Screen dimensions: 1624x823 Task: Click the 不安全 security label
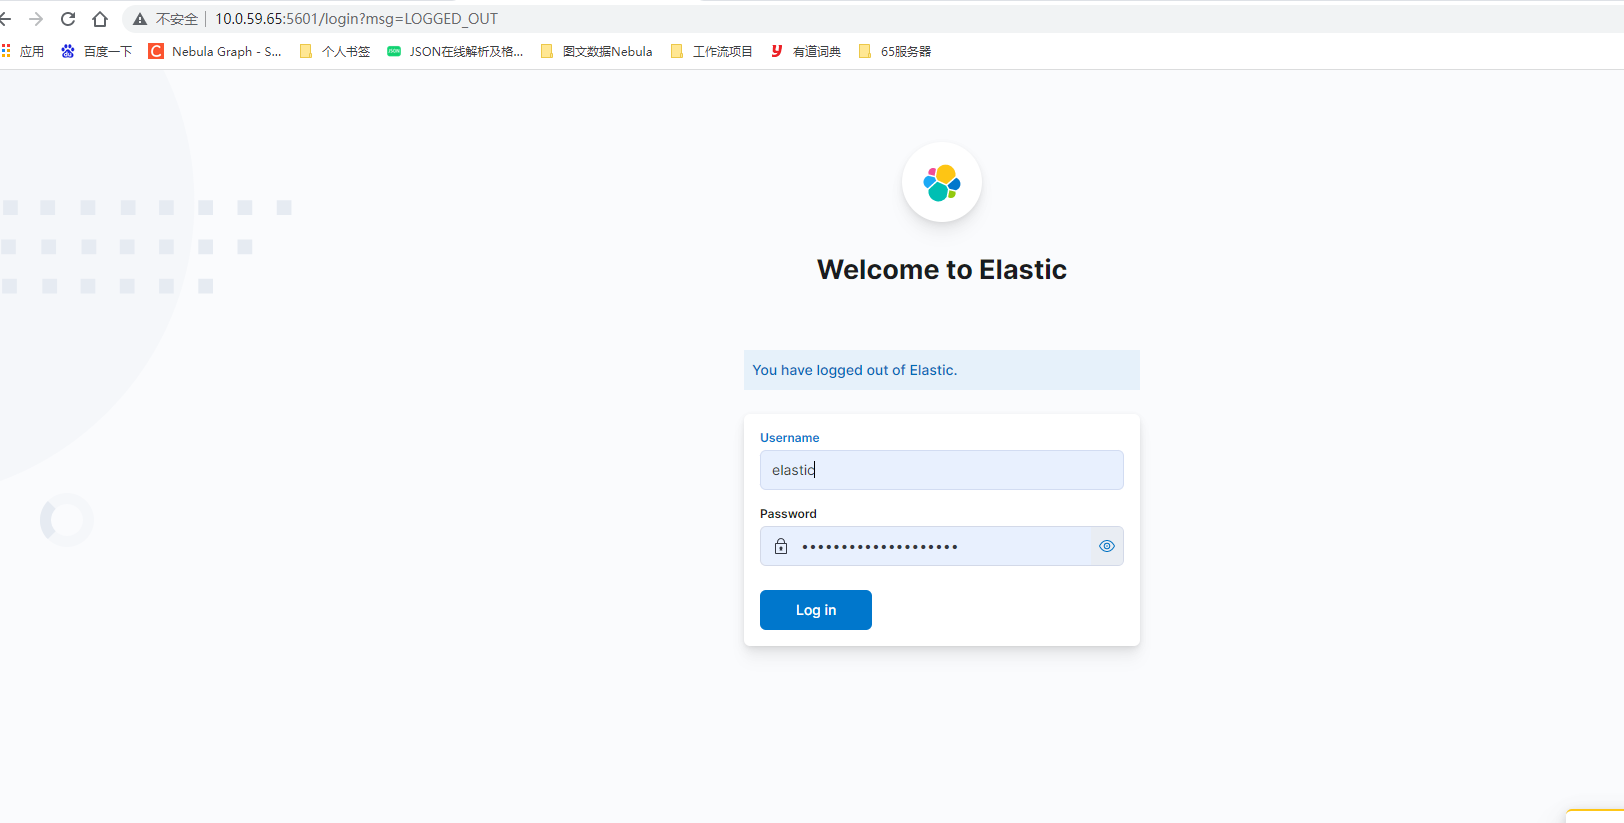pos(177,19)
